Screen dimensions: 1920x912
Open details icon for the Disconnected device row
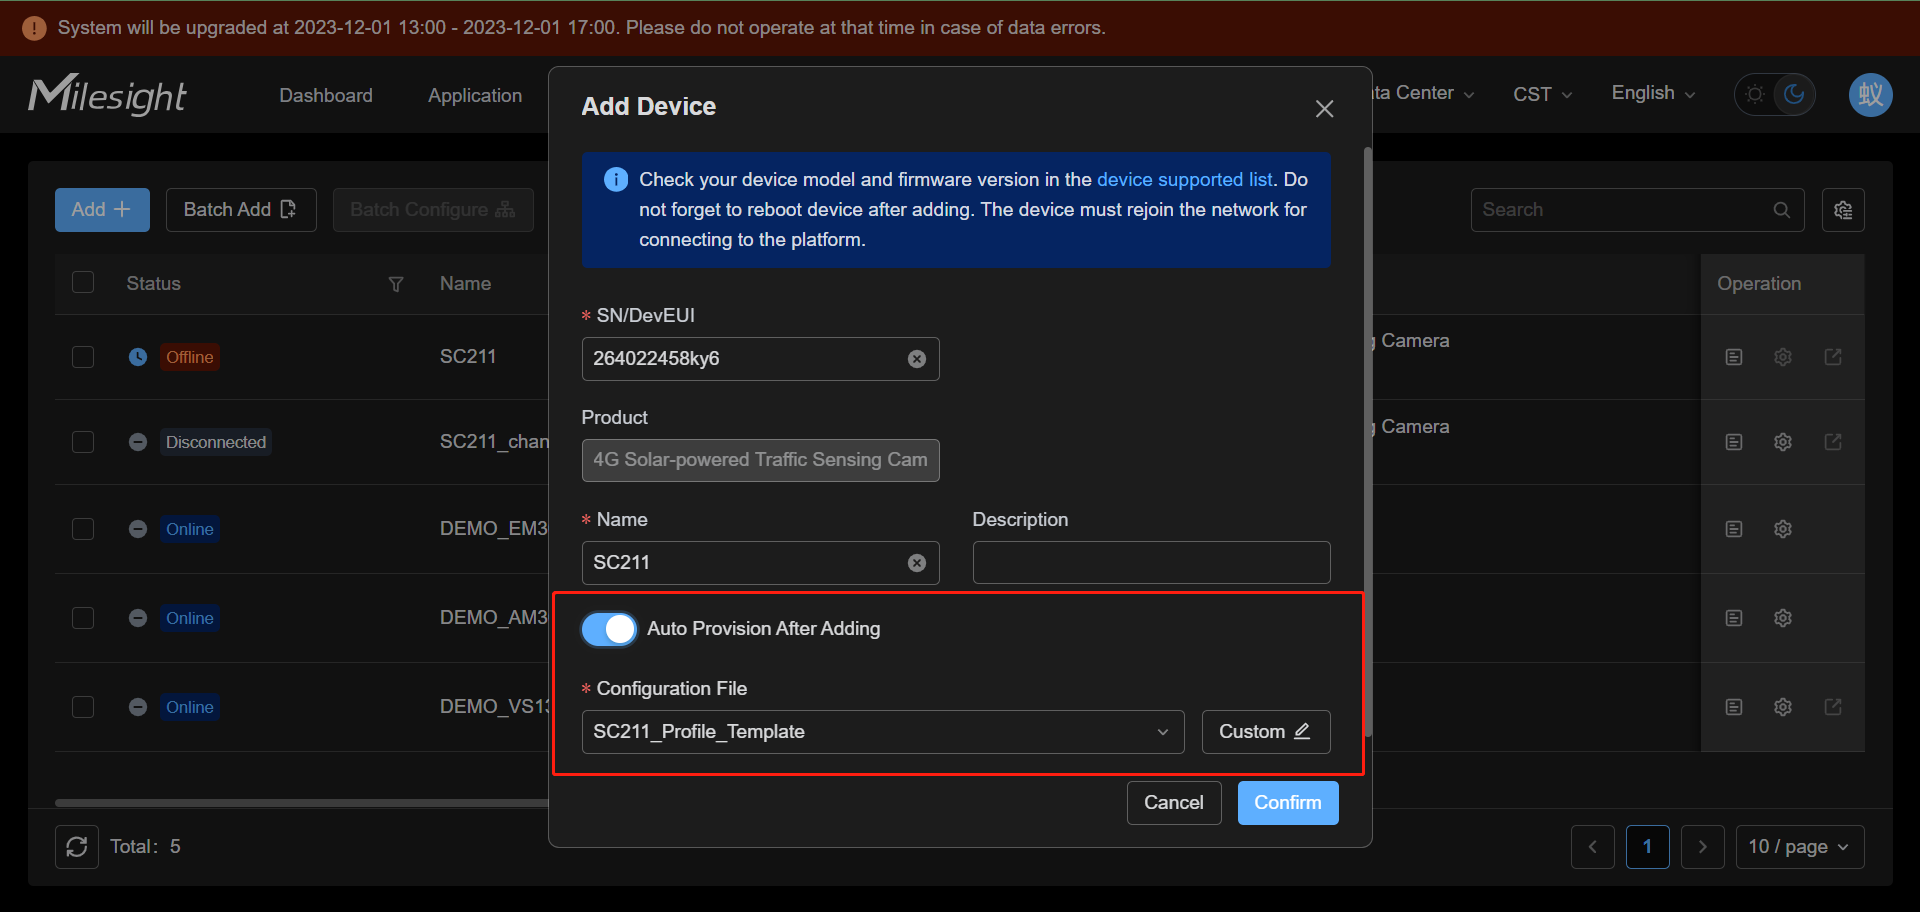(x=1734, y=442)
